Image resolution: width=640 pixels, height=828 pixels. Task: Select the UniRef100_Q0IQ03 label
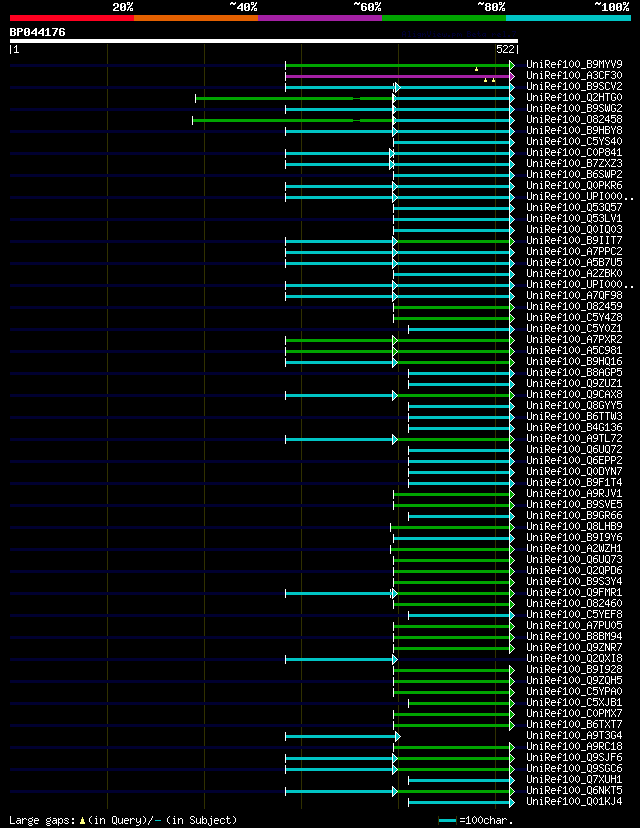(x=574, y=230)
